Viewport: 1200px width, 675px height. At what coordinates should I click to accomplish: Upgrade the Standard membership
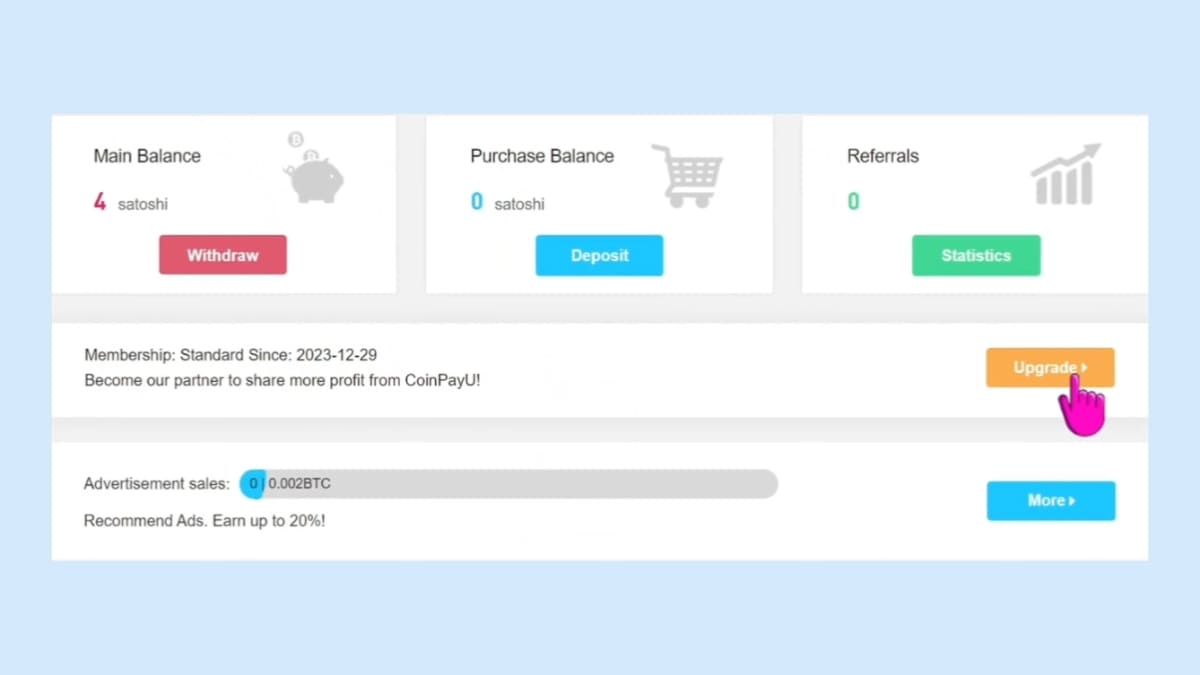(x=1049, y=368)
